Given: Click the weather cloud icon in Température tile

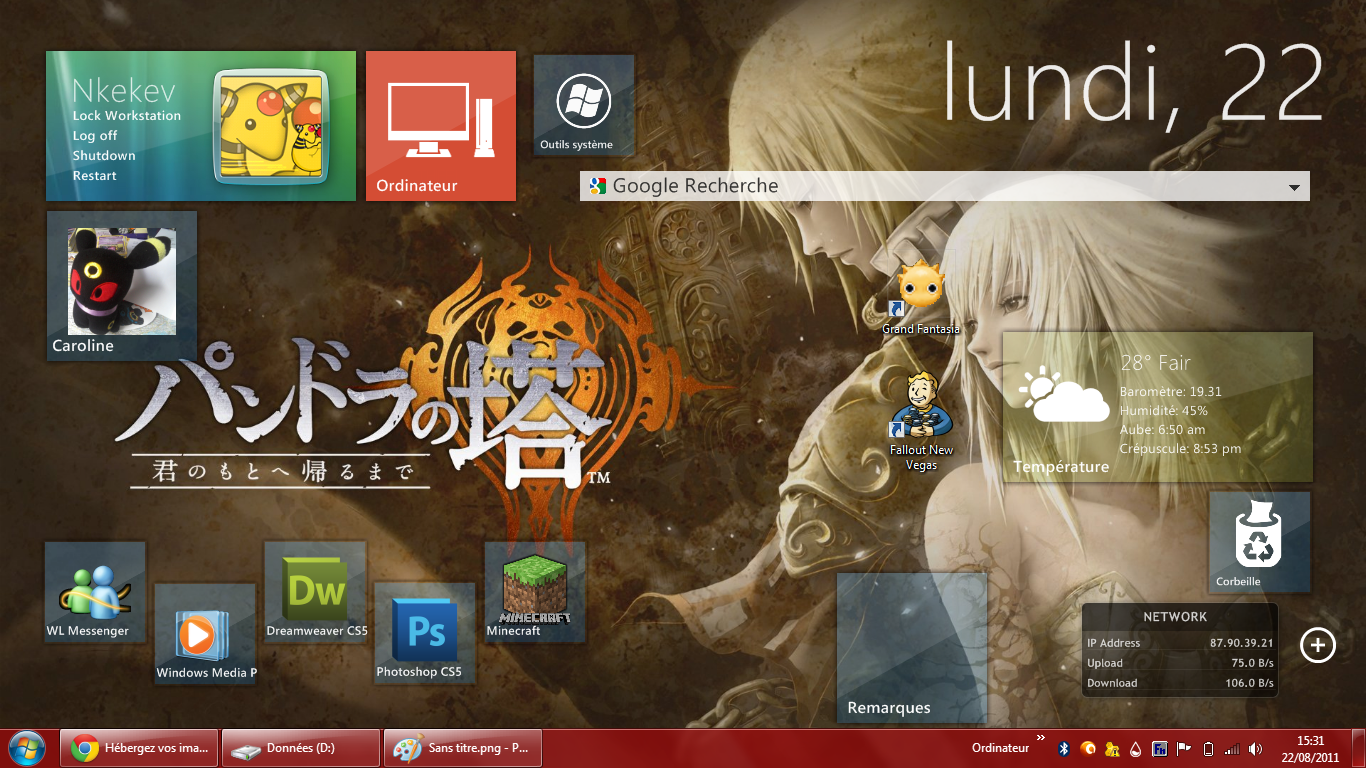Looking at the screenshot, I should [1064, 394].
